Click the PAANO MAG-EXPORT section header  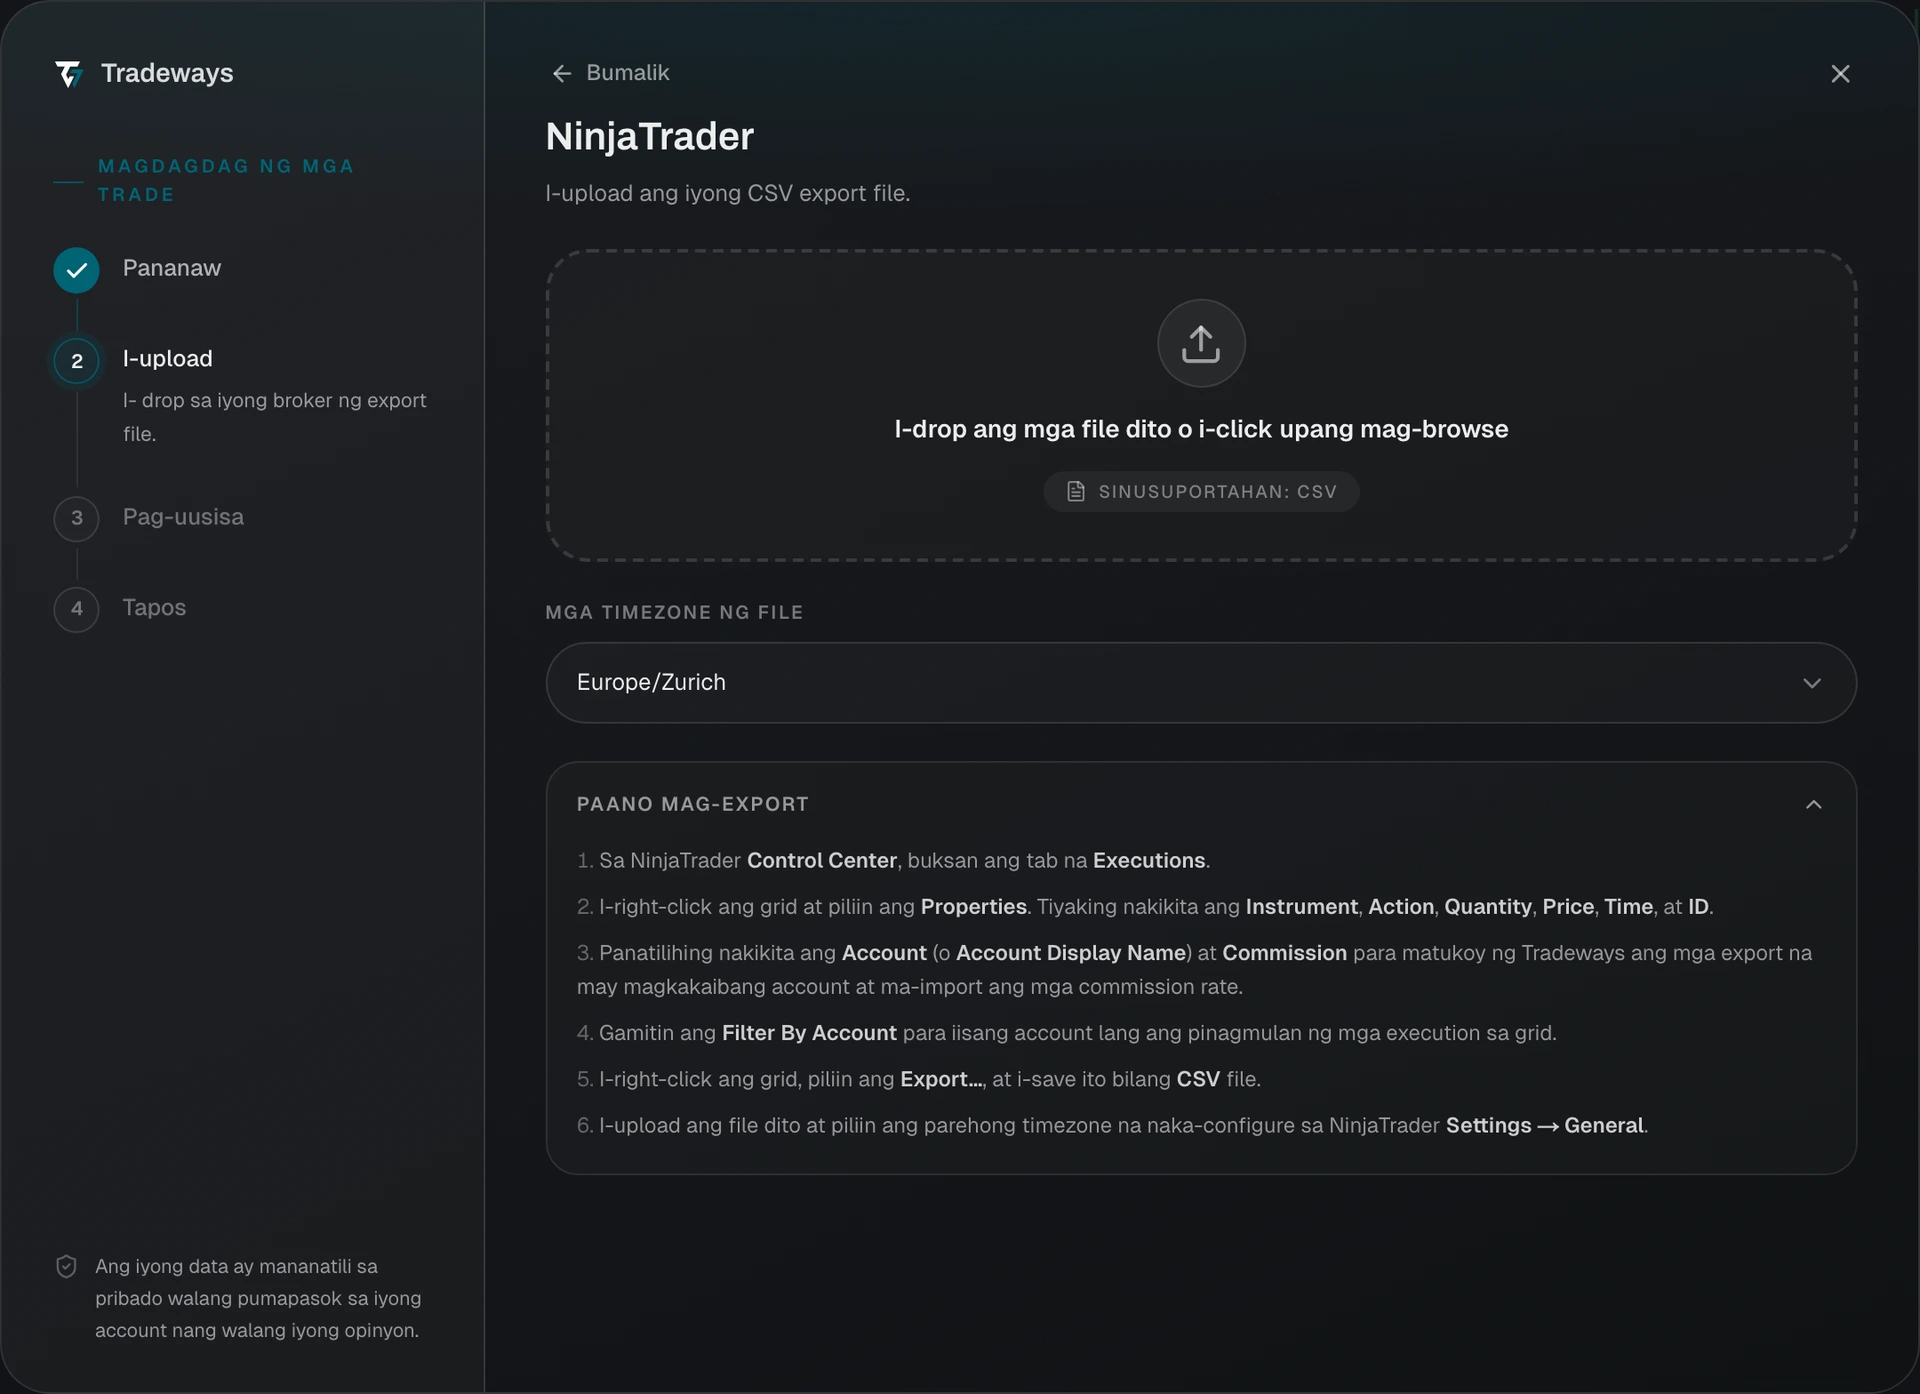click(x=693, y=804)
